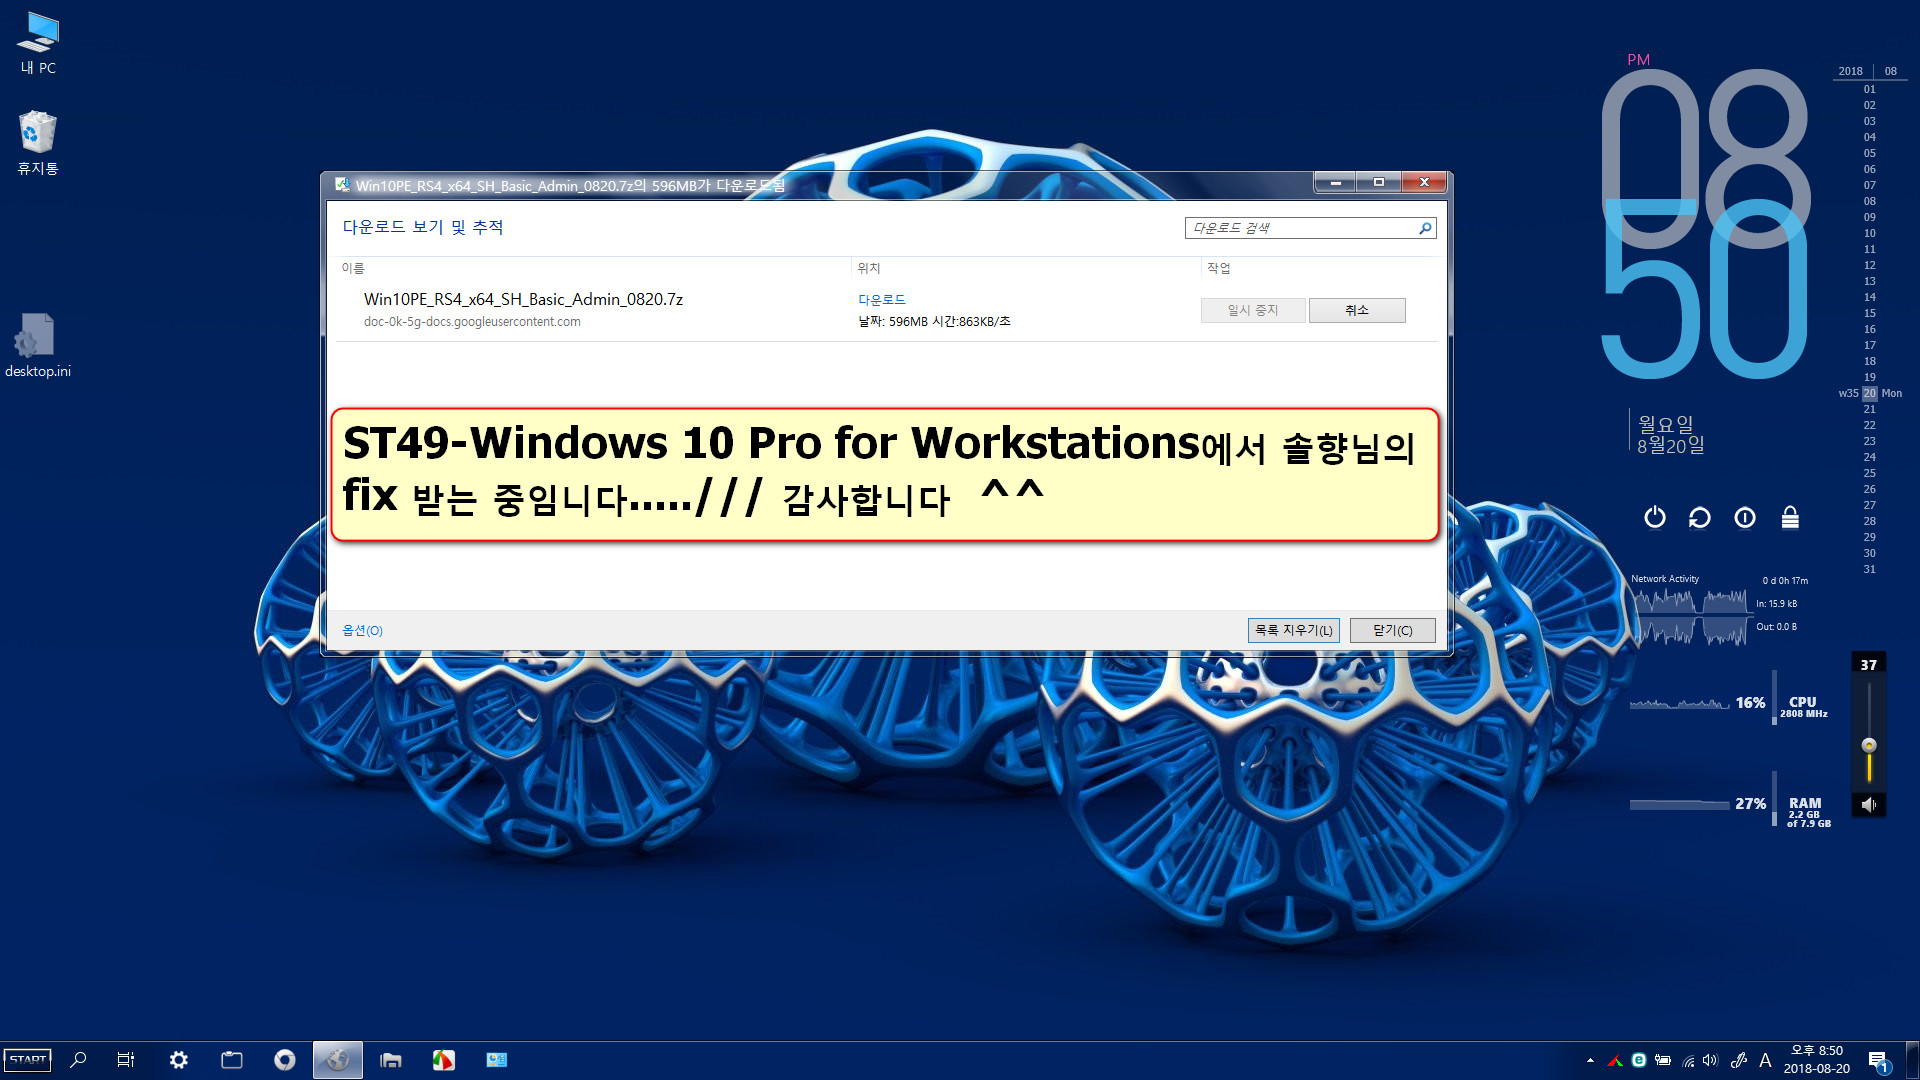The image size is (1920, 1080).
Task: Click the 옵션(O) options link
Action: point(362,630)
